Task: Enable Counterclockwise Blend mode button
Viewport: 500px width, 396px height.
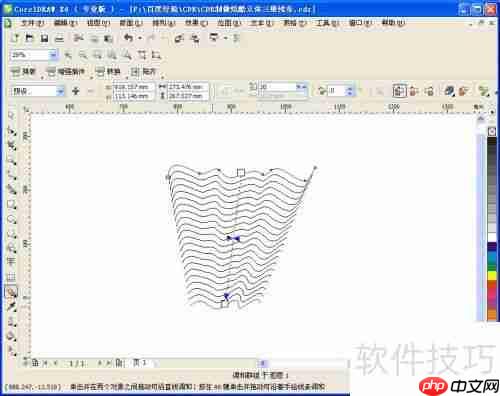Action: pos(429,91)
